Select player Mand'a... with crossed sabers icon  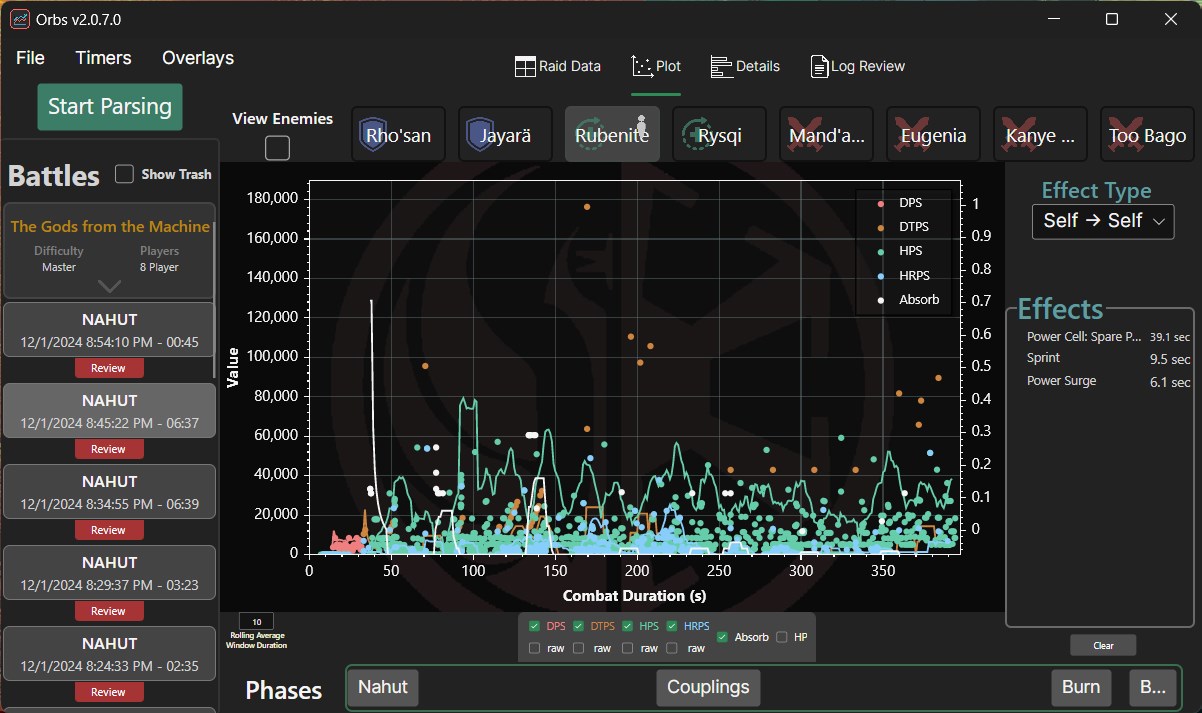click(x=826, y=134)
